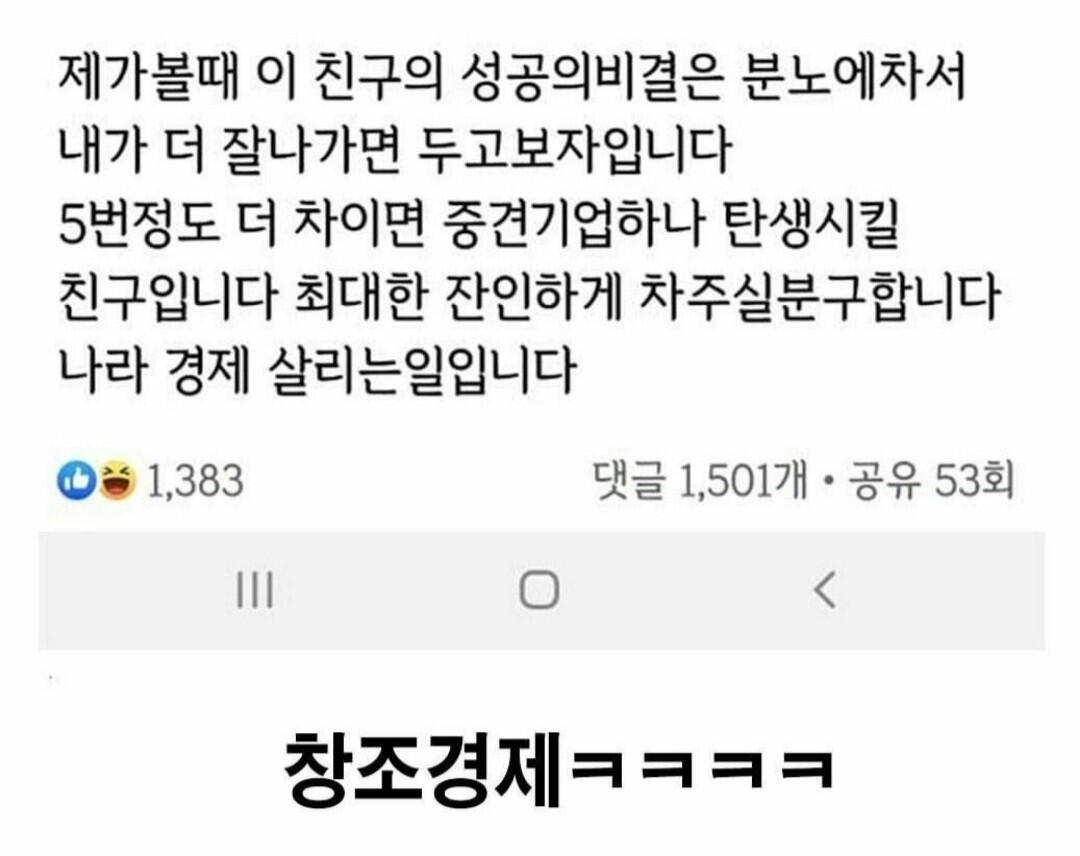Click the post line starting 내가 더 잘나가면
This screenshot has height=856, width=1080.
pos(395,152)
